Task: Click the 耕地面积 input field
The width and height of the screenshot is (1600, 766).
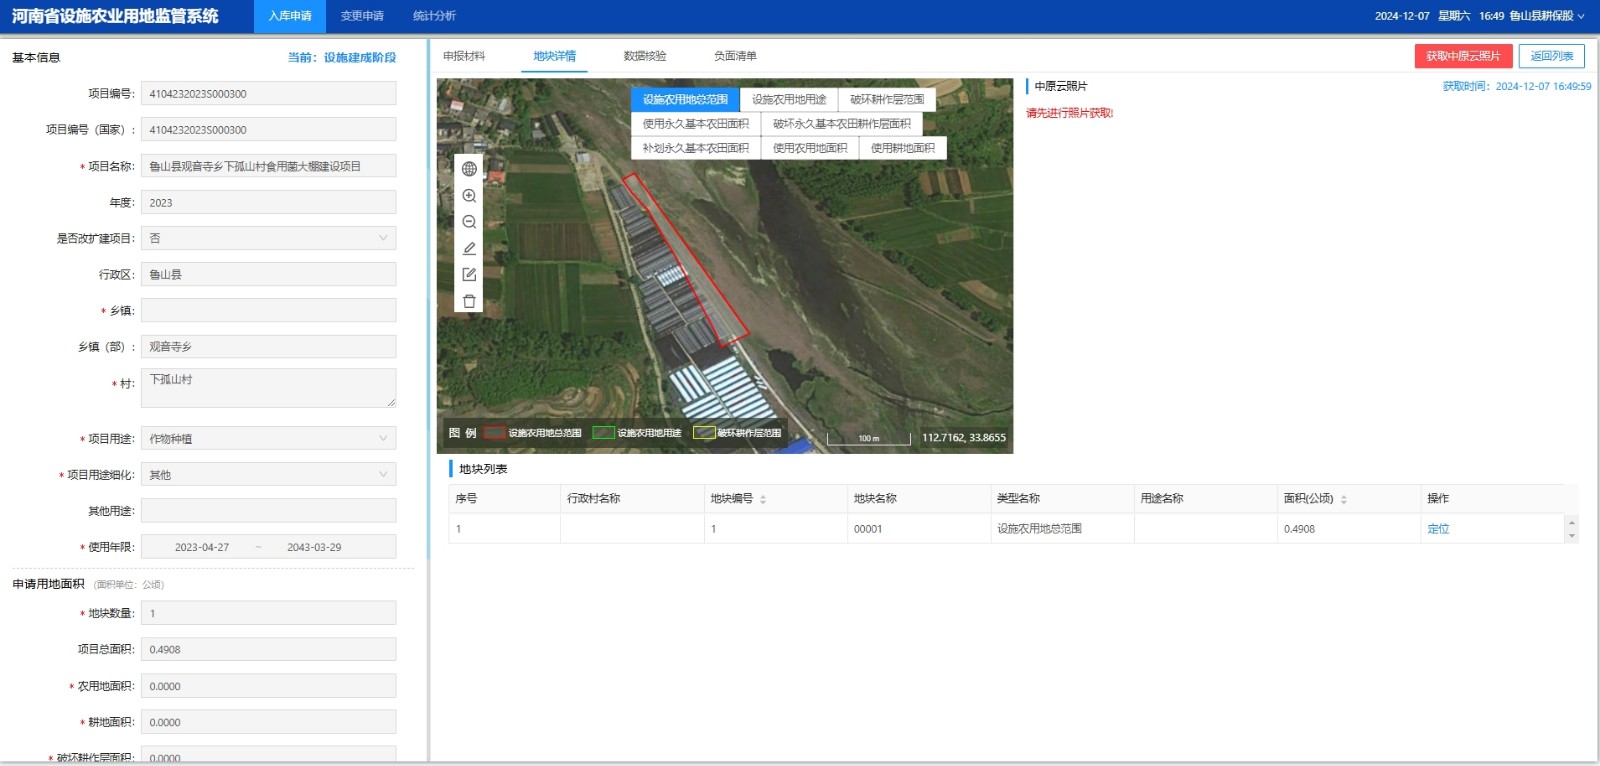Action: [268, 722]
